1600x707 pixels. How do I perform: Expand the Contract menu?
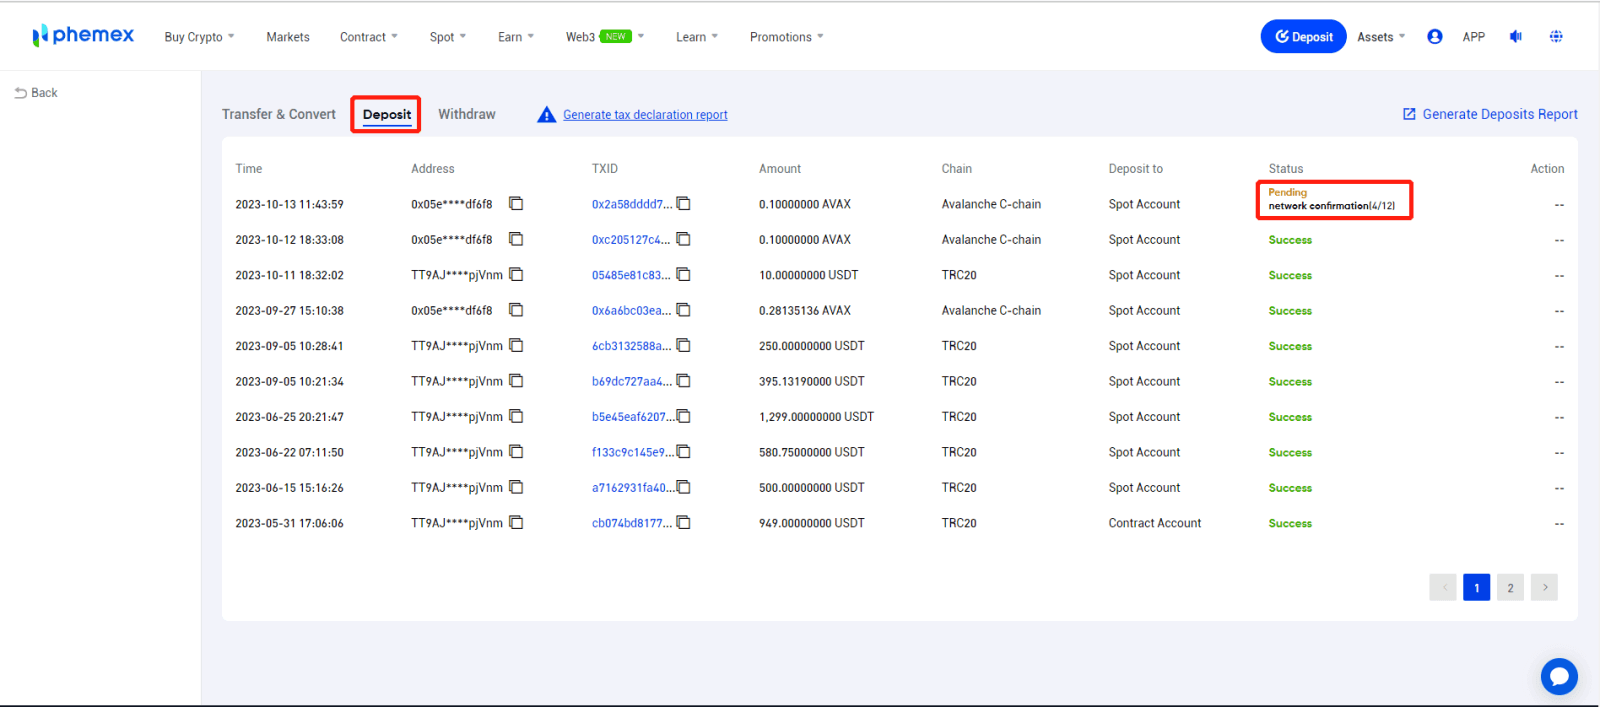tap(368, 37)
